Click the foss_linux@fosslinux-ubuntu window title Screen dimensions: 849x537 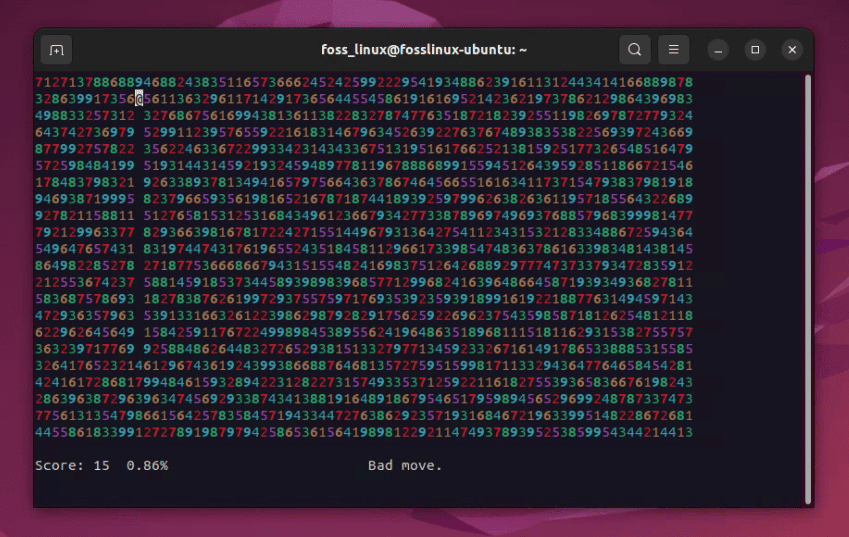coord(424,50)
